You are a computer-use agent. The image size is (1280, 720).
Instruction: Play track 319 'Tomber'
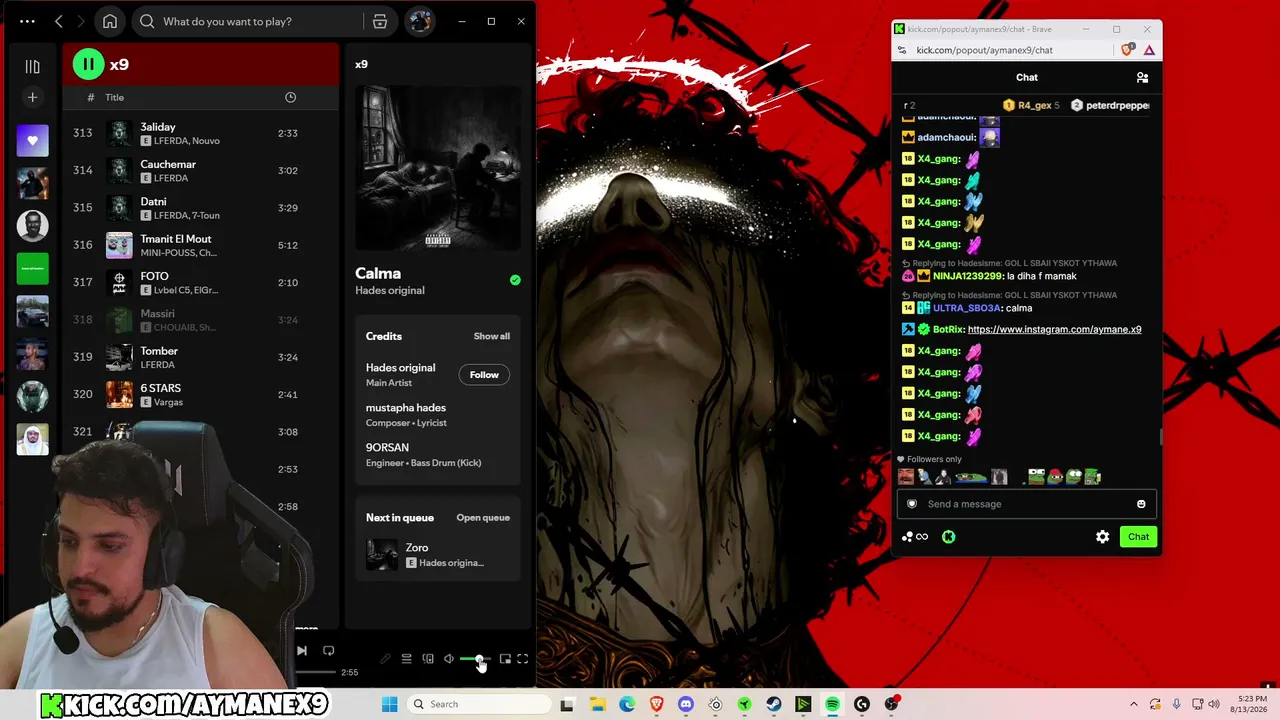tap(200, 357)
